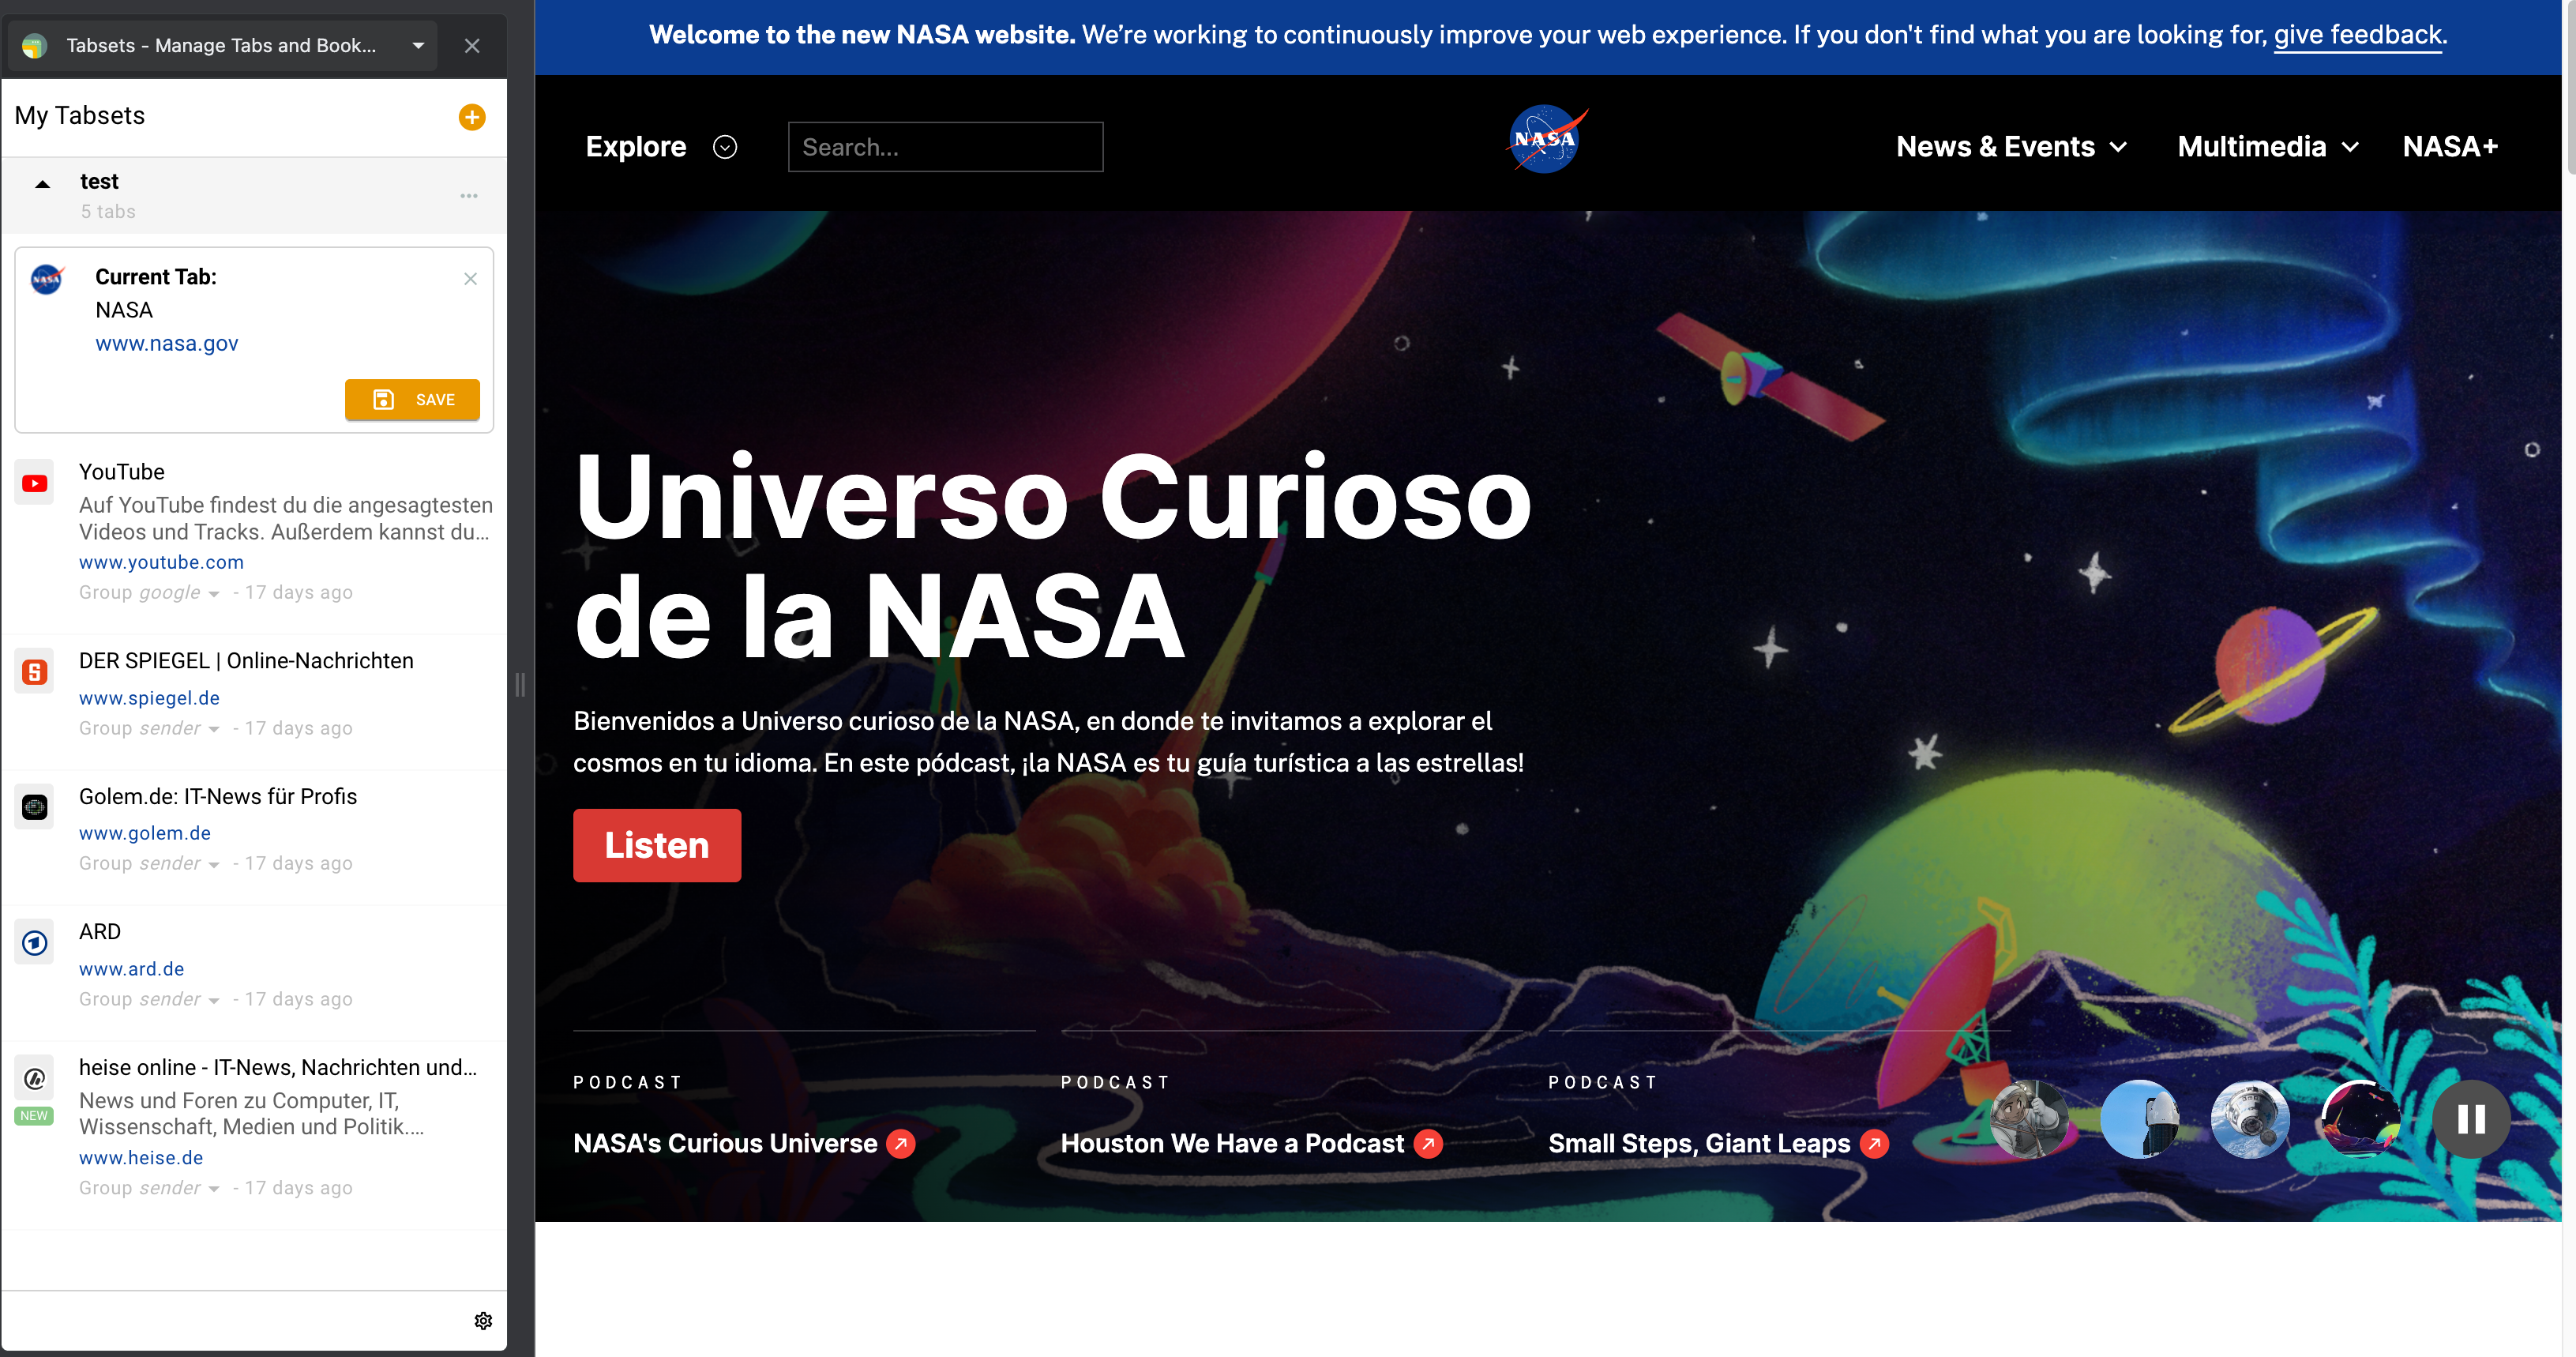The image size is (2576, 1357).
Task: Click the Tabsets settings gear icon
Action: coord(483,1321)
